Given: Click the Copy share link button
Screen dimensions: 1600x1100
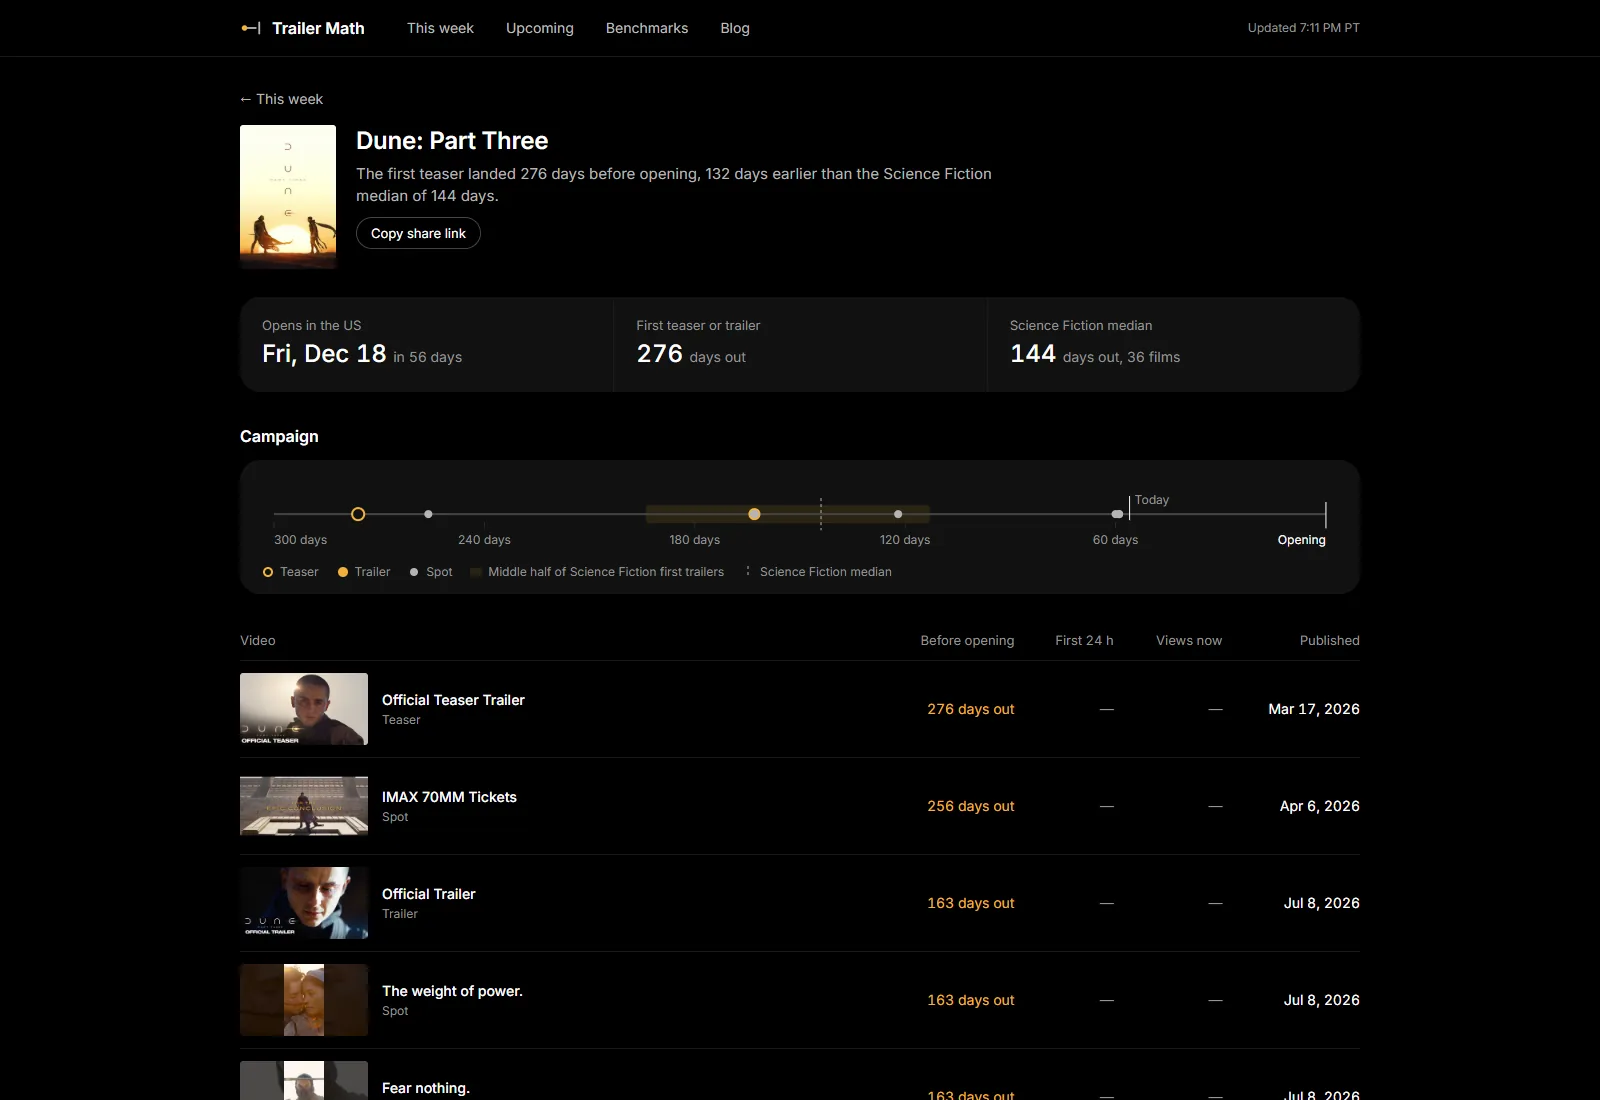Looking at the screenshot, I should pyautogui.click(x=418, y=233).
